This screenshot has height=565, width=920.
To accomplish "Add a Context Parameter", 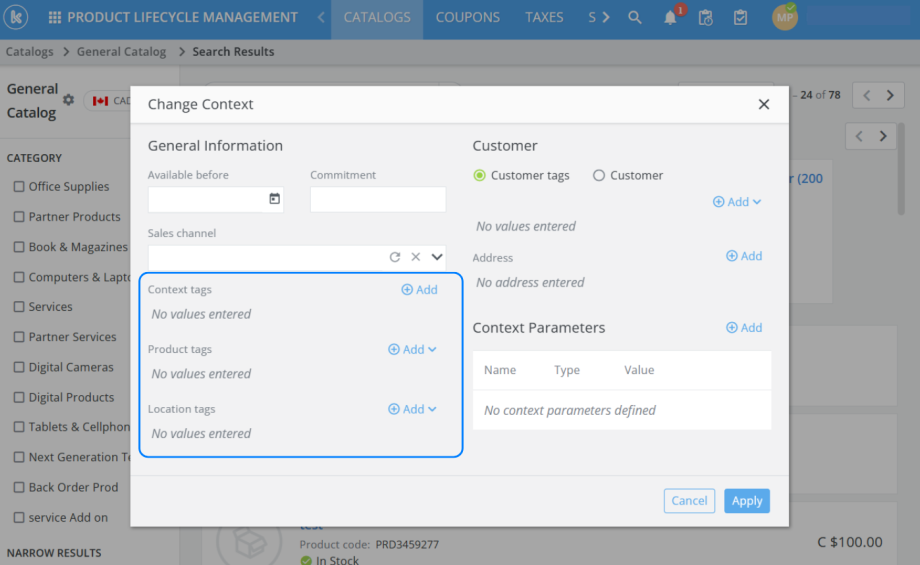I will click(x=744, y=328).
